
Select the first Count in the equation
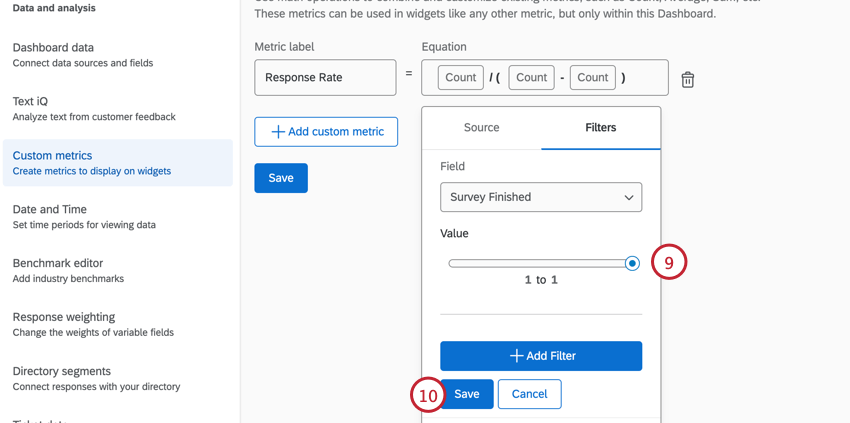click(x=461, y=78)
